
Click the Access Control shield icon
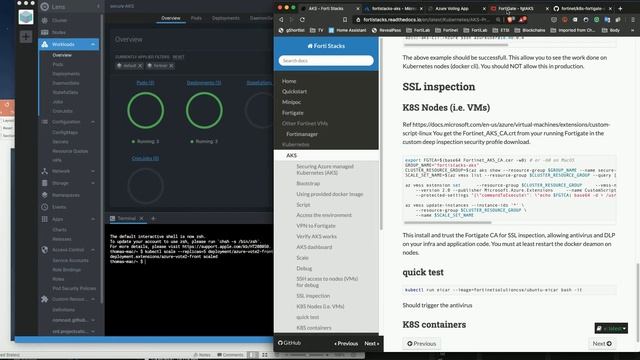44,249
